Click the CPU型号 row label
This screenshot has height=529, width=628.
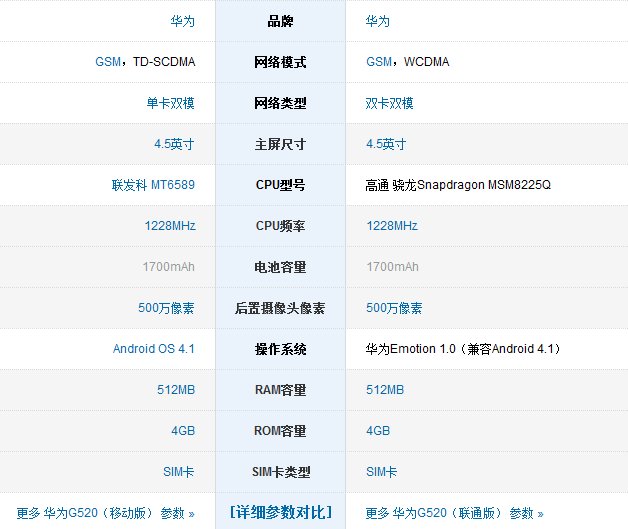(280, 185)
